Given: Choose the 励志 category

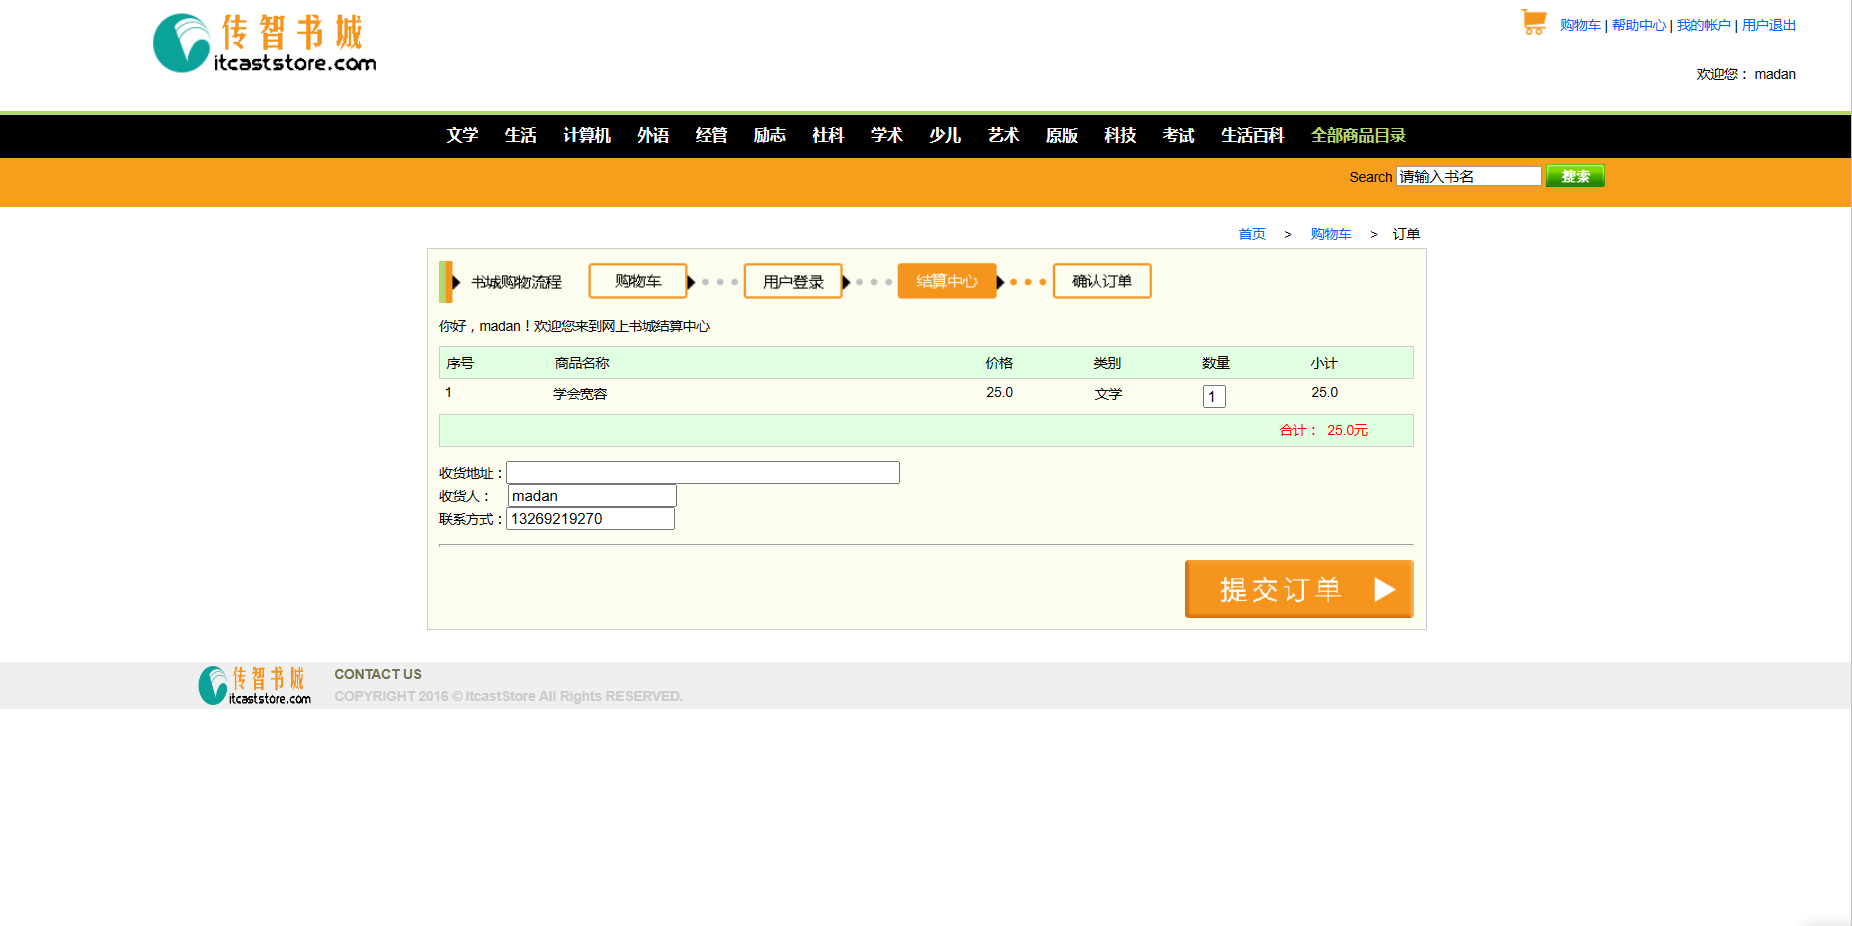Looking at the screenshot, I should point(770,135).
